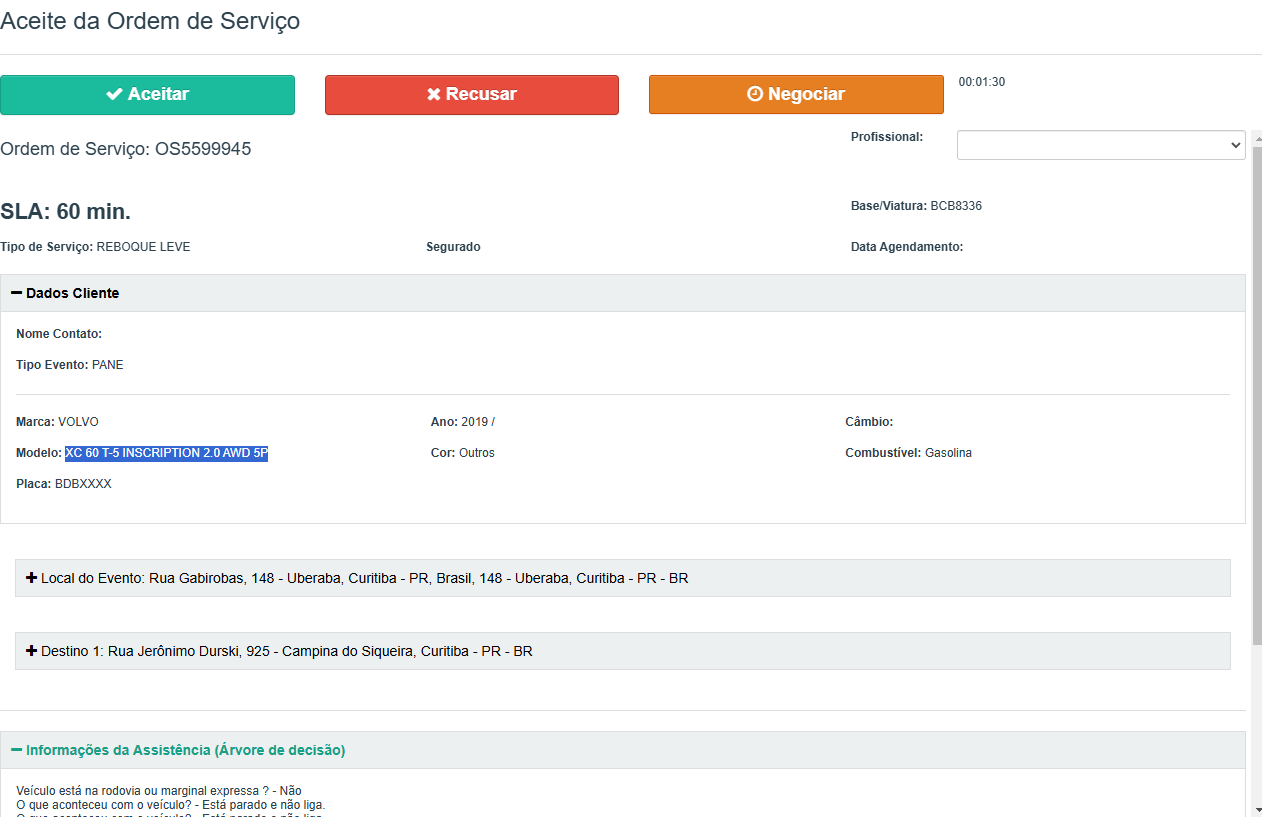Click the X icon on Recusar
Viewport: 1262px width, 817px height.
coord(434,94)
